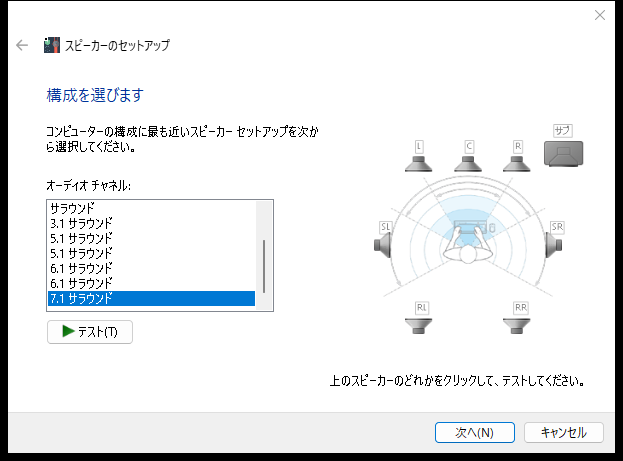Screen dimensions: 623x461
Task: Close the speaker setup dialog
Action: pyautogui.click(x=600, y=15)
